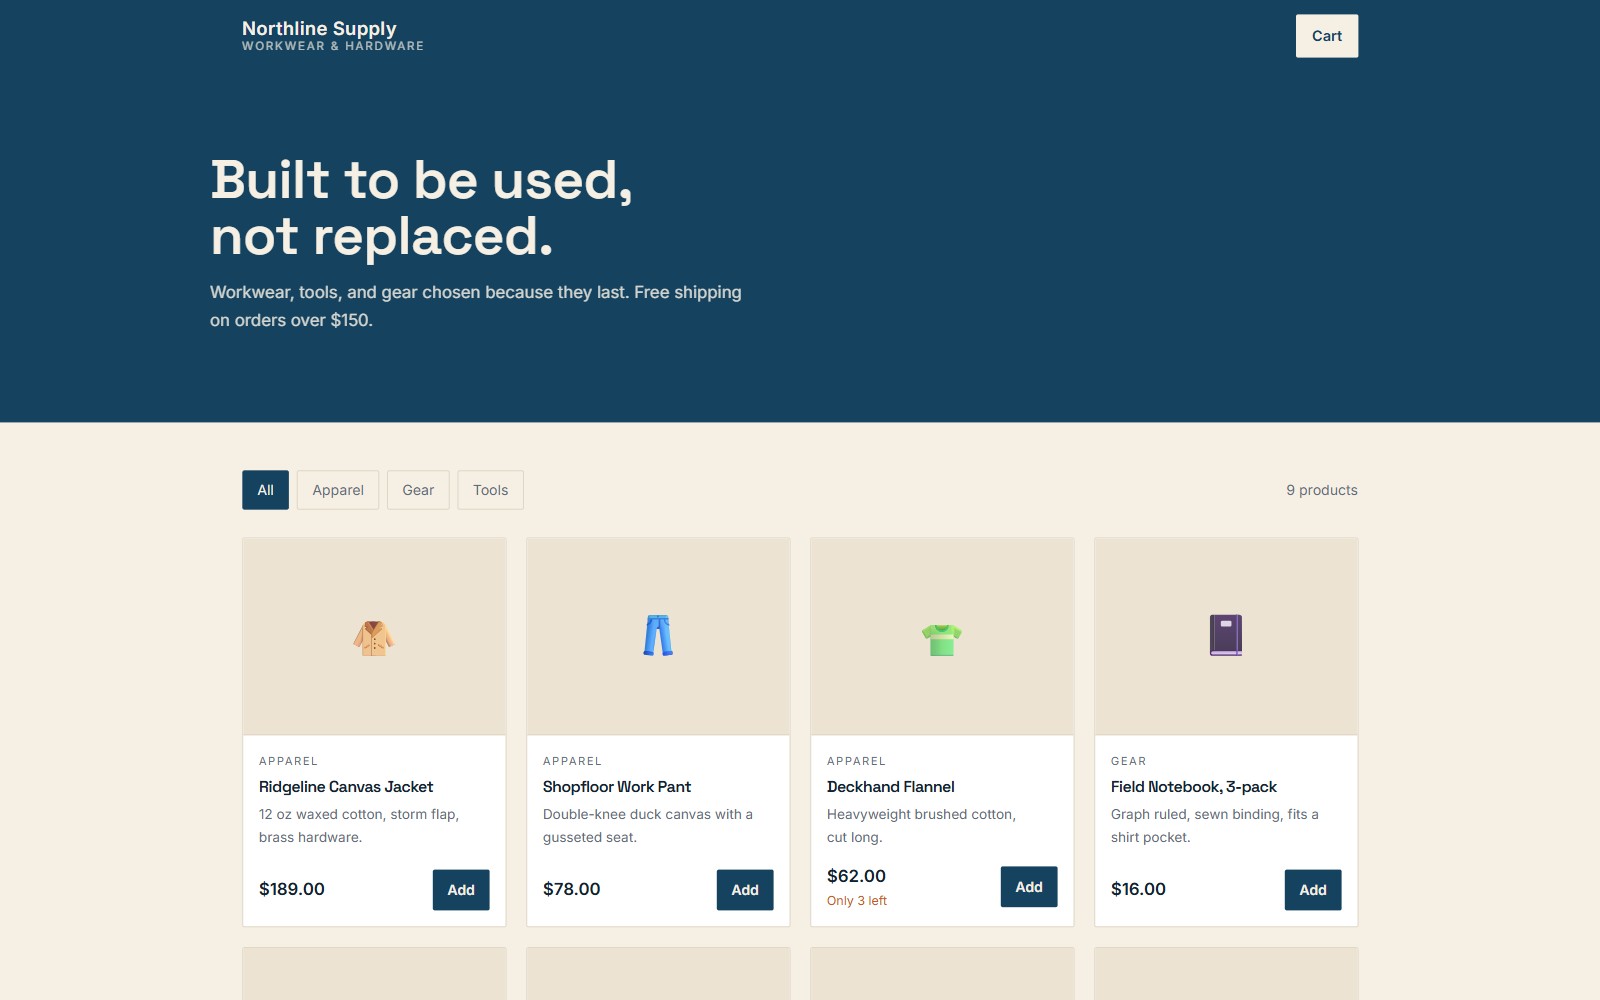The width and height of the screenshot is (1600, 1000).
Task: Filter products by Apparel
Action: click(338, 490)
